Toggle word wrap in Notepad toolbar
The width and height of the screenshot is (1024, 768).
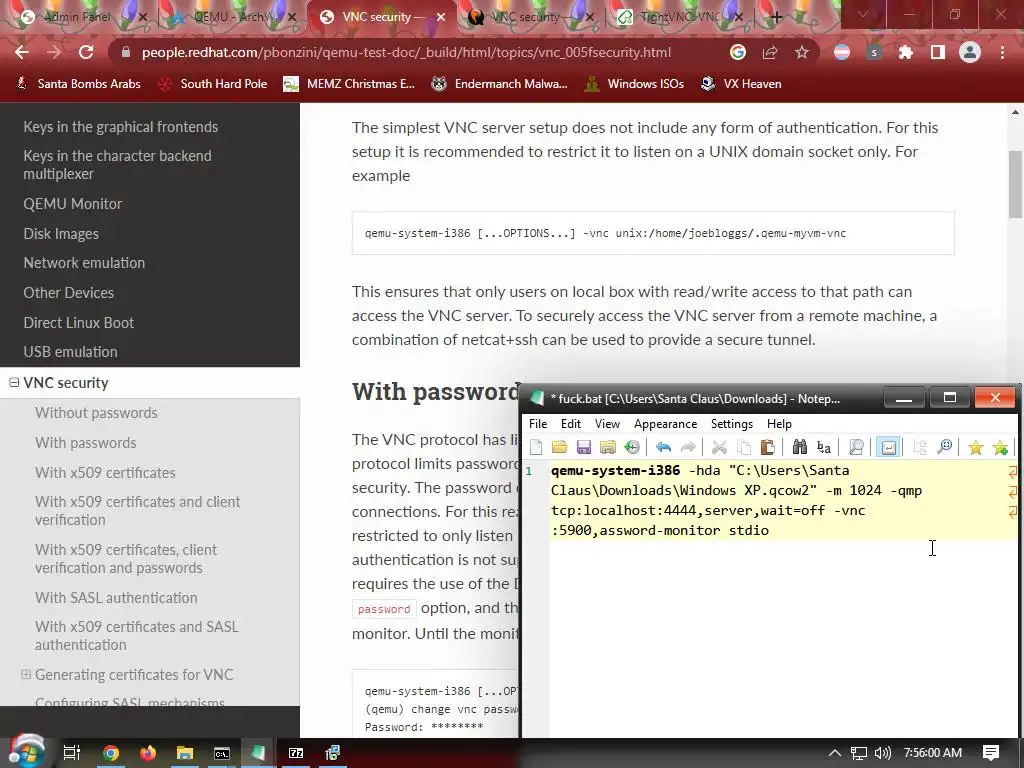889,447
